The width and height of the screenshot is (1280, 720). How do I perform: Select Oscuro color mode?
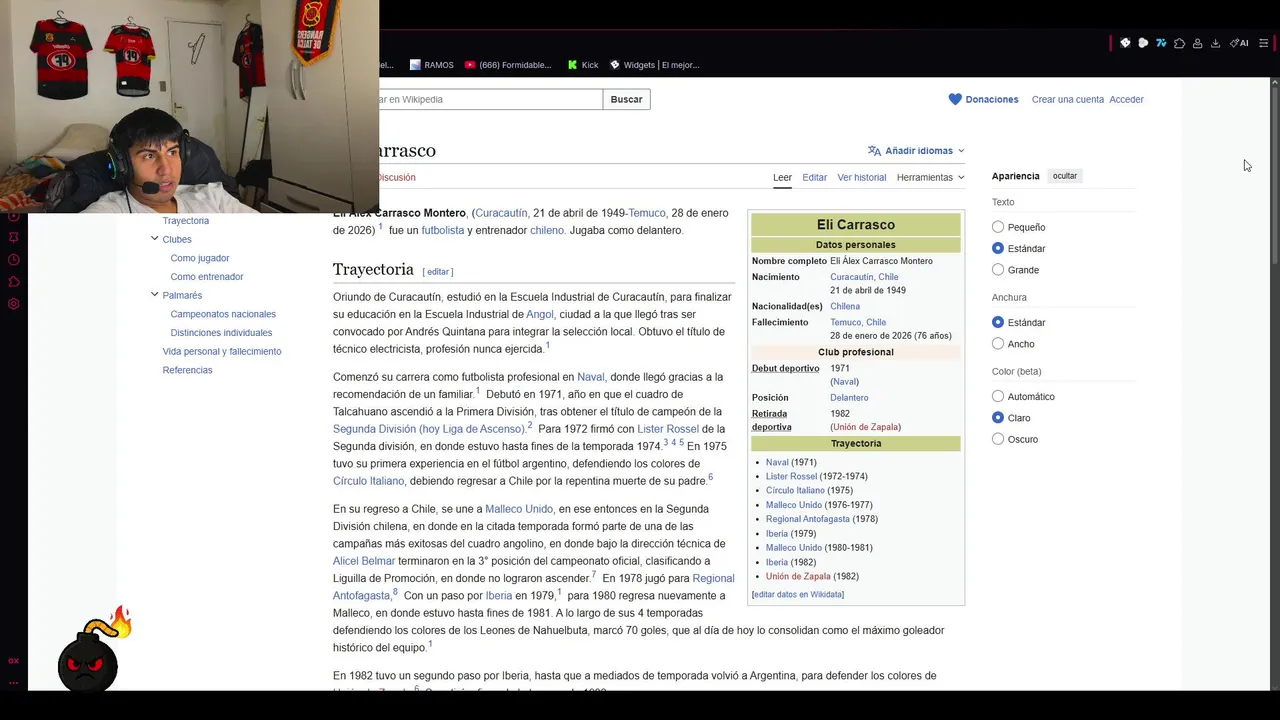tap(998, 439)
